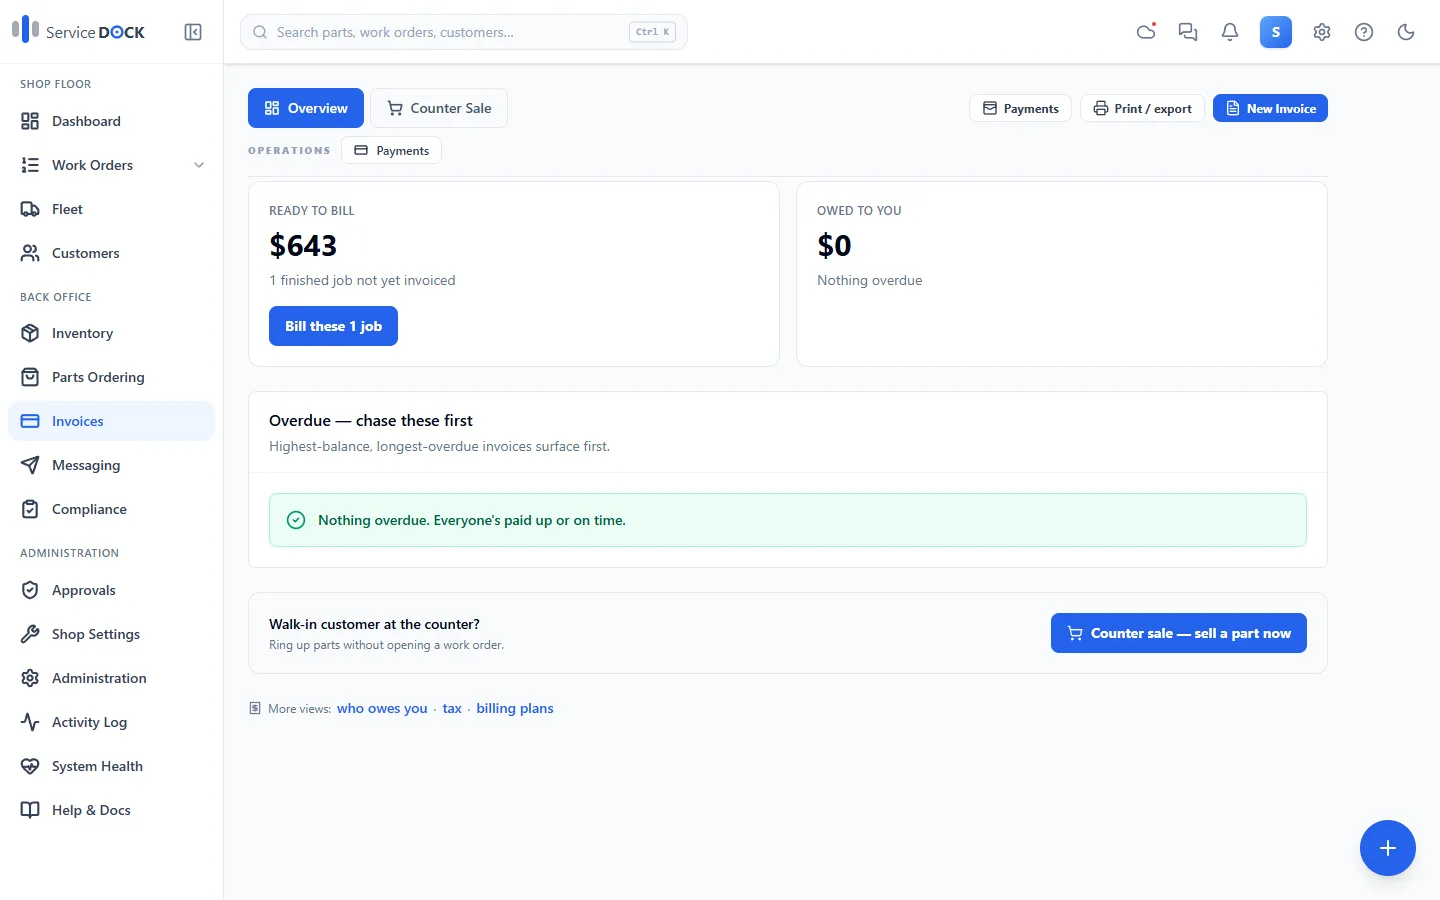
Task: Click '1 finished job not yet invoiced' text
Action: [x=362, y=280]
